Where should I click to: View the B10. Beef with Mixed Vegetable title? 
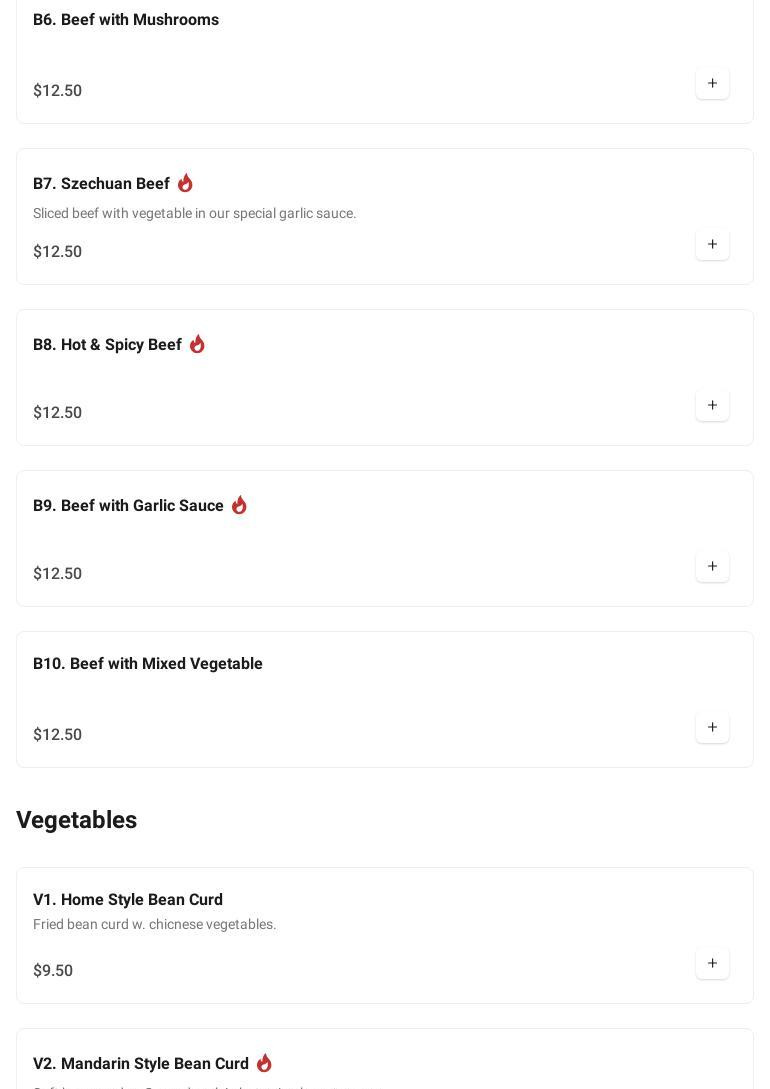pos(148,664)
